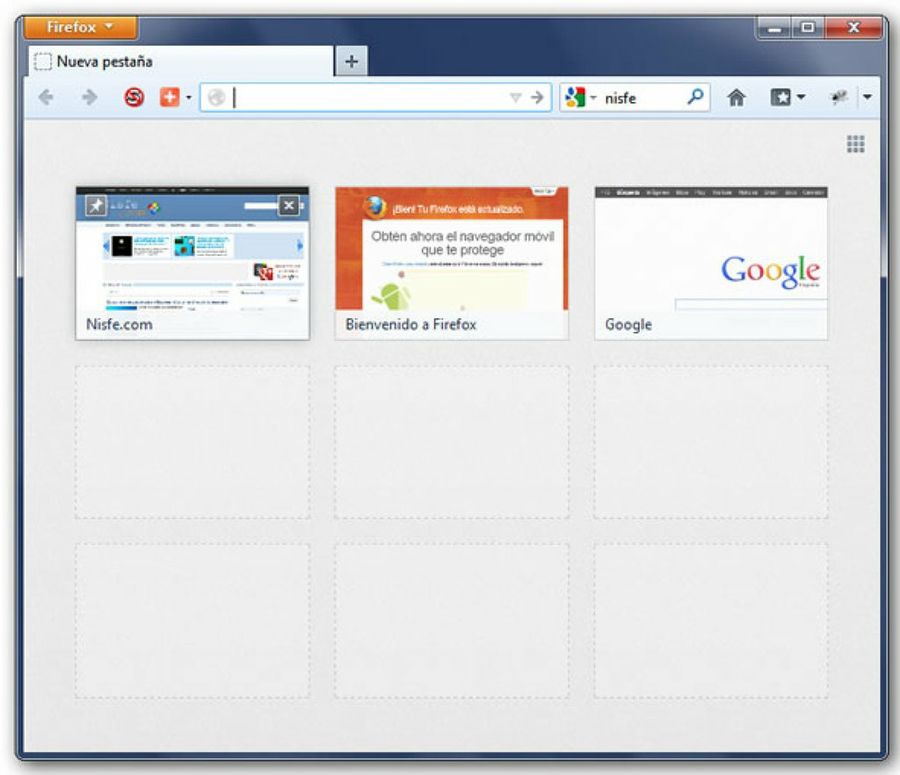Pin the Nisfe.com tile

(95, 206)
